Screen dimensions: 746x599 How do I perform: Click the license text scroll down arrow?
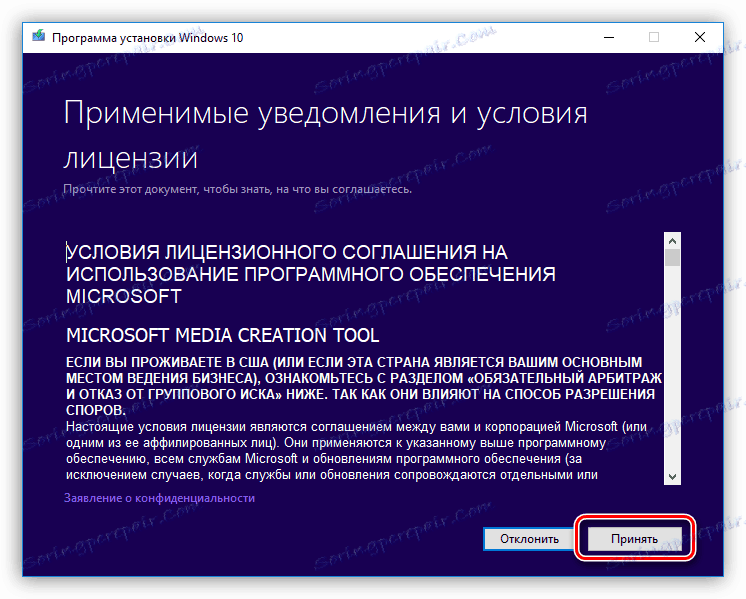click(x=672, y=476)
